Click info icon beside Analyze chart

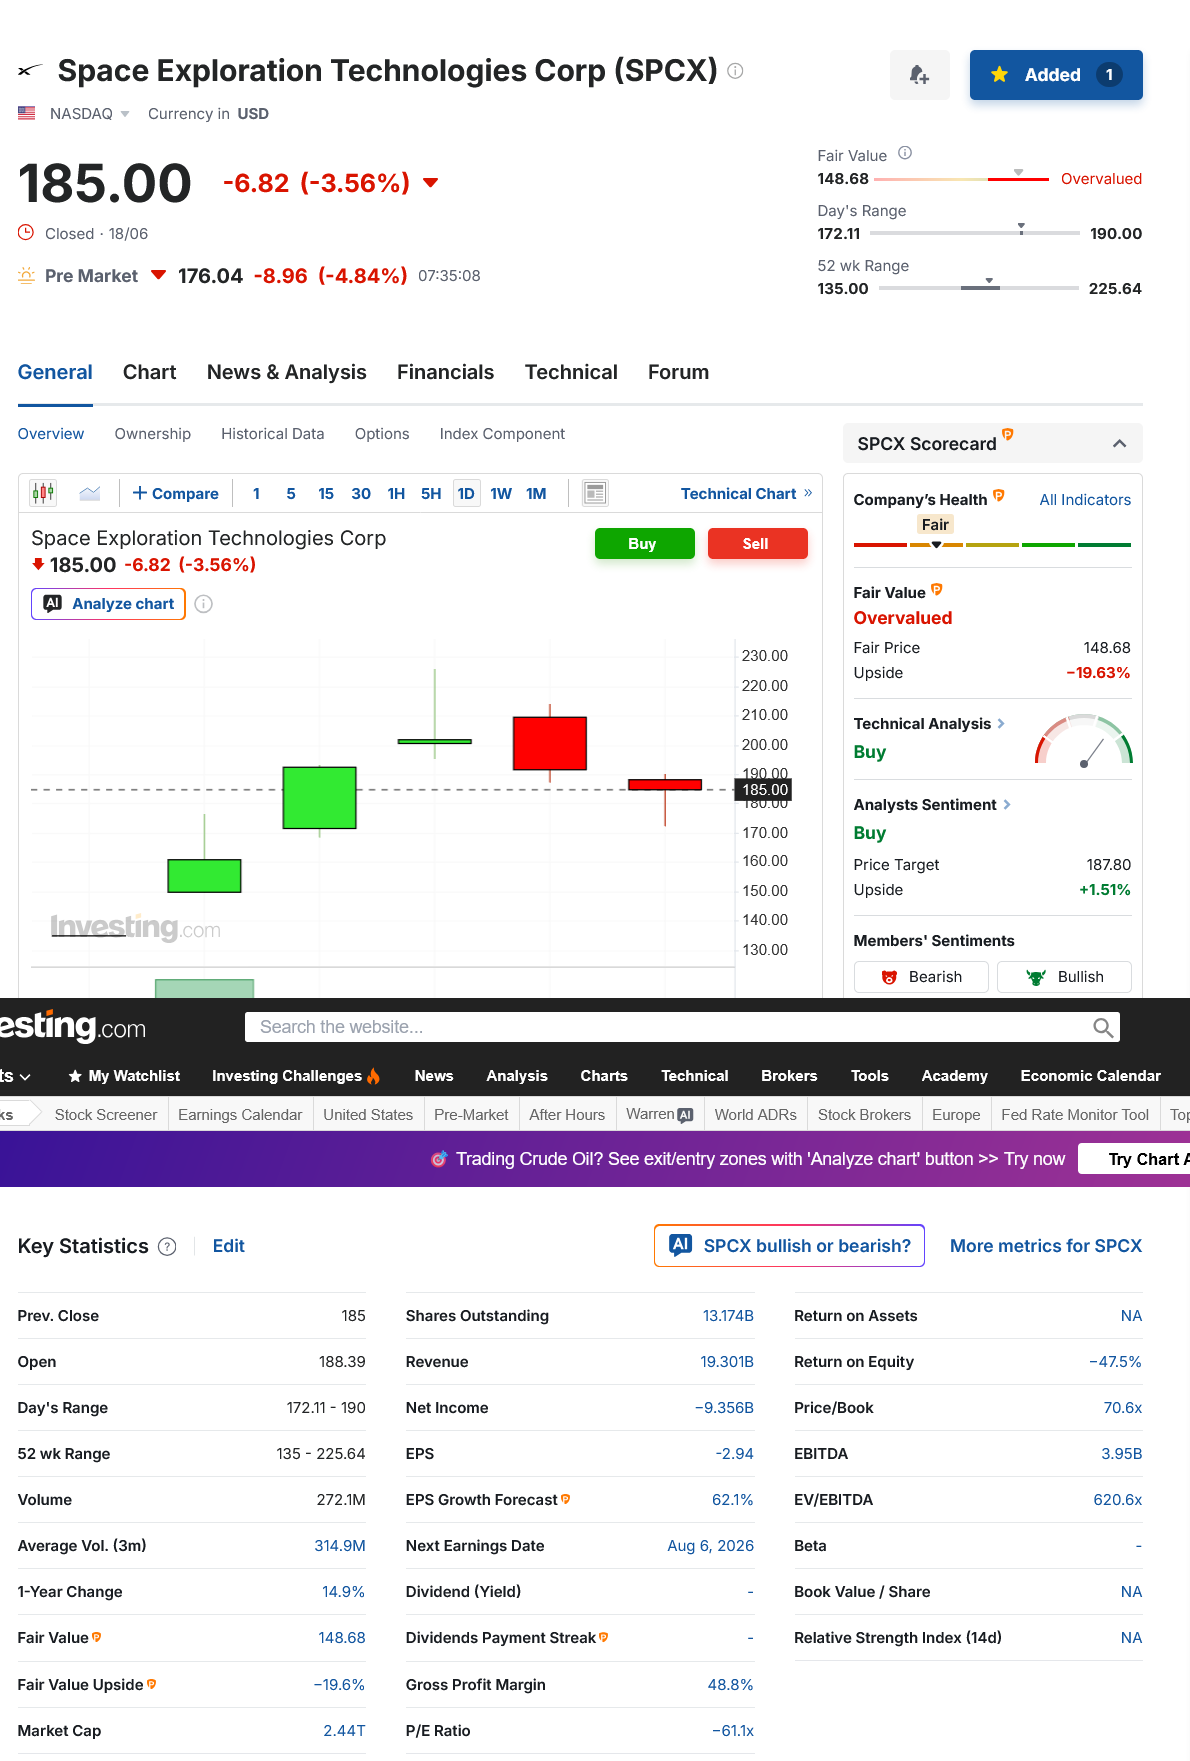[204, 604]
